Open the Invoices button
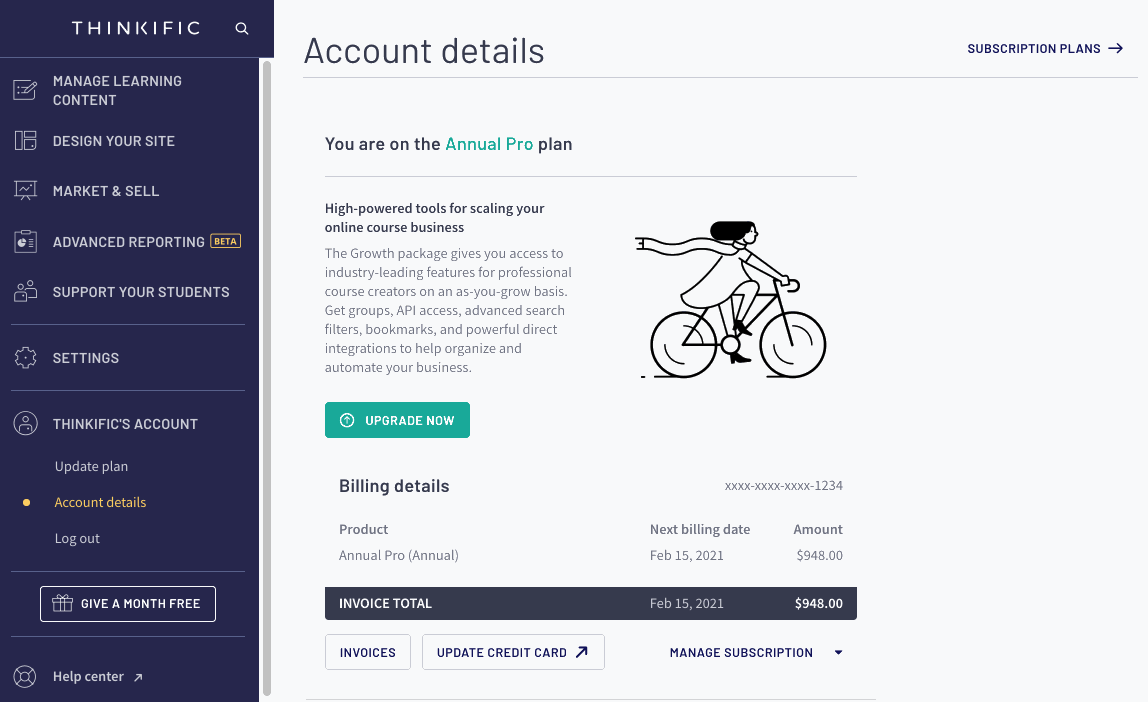 (368, 652)
